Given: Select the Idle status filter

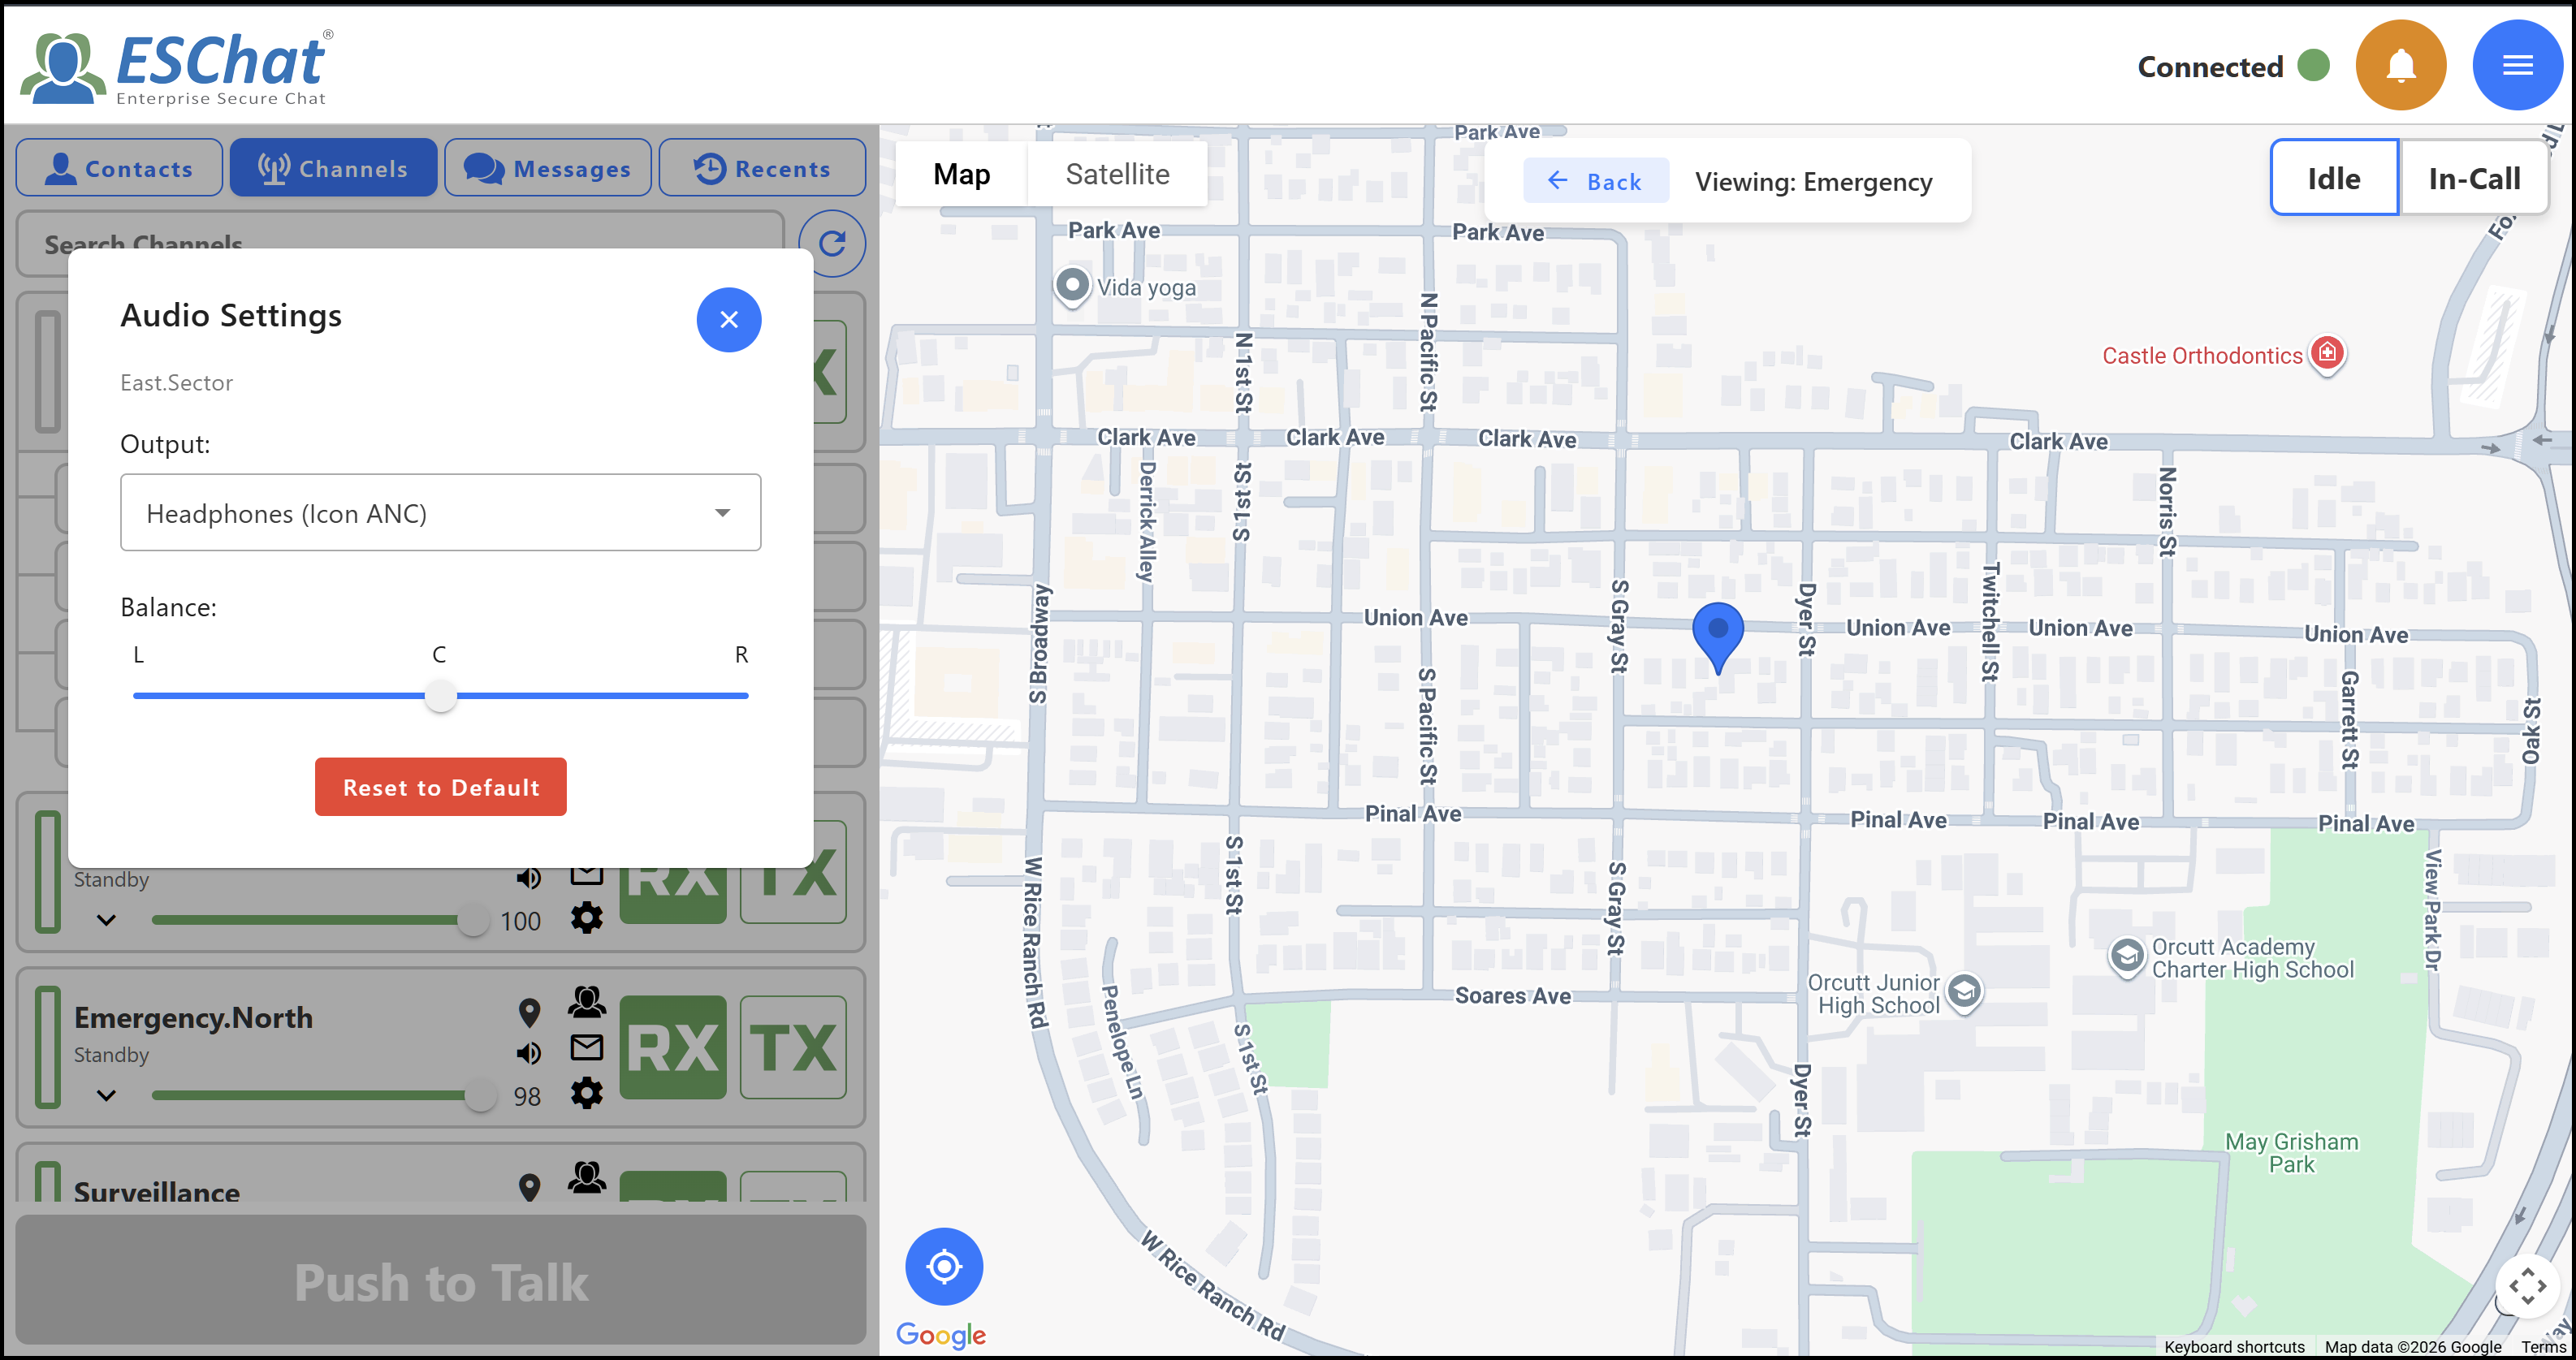Looking at the screenshot, I should 2333,178.
